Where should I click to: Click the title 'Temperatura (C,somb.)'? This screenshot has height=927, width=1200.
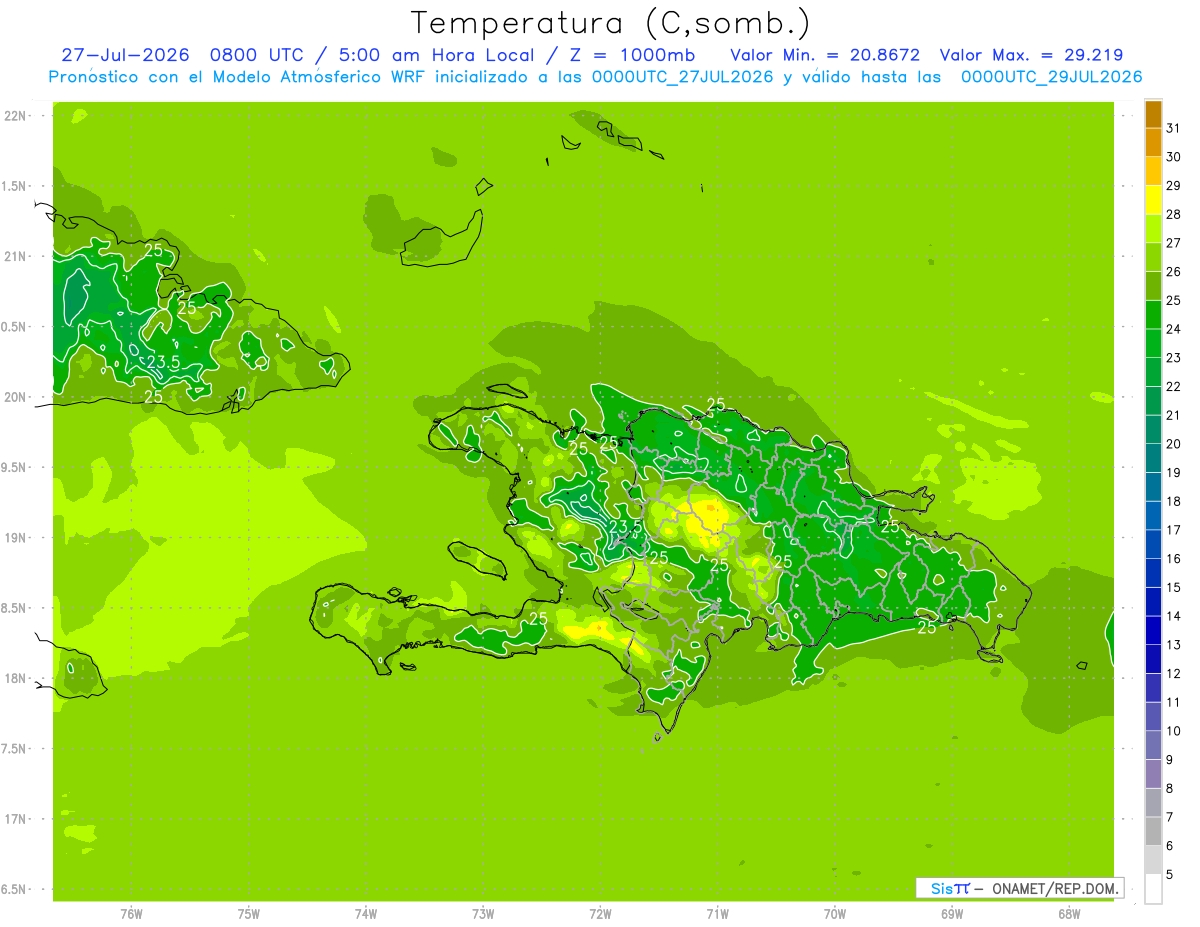[x=610, y=23]
